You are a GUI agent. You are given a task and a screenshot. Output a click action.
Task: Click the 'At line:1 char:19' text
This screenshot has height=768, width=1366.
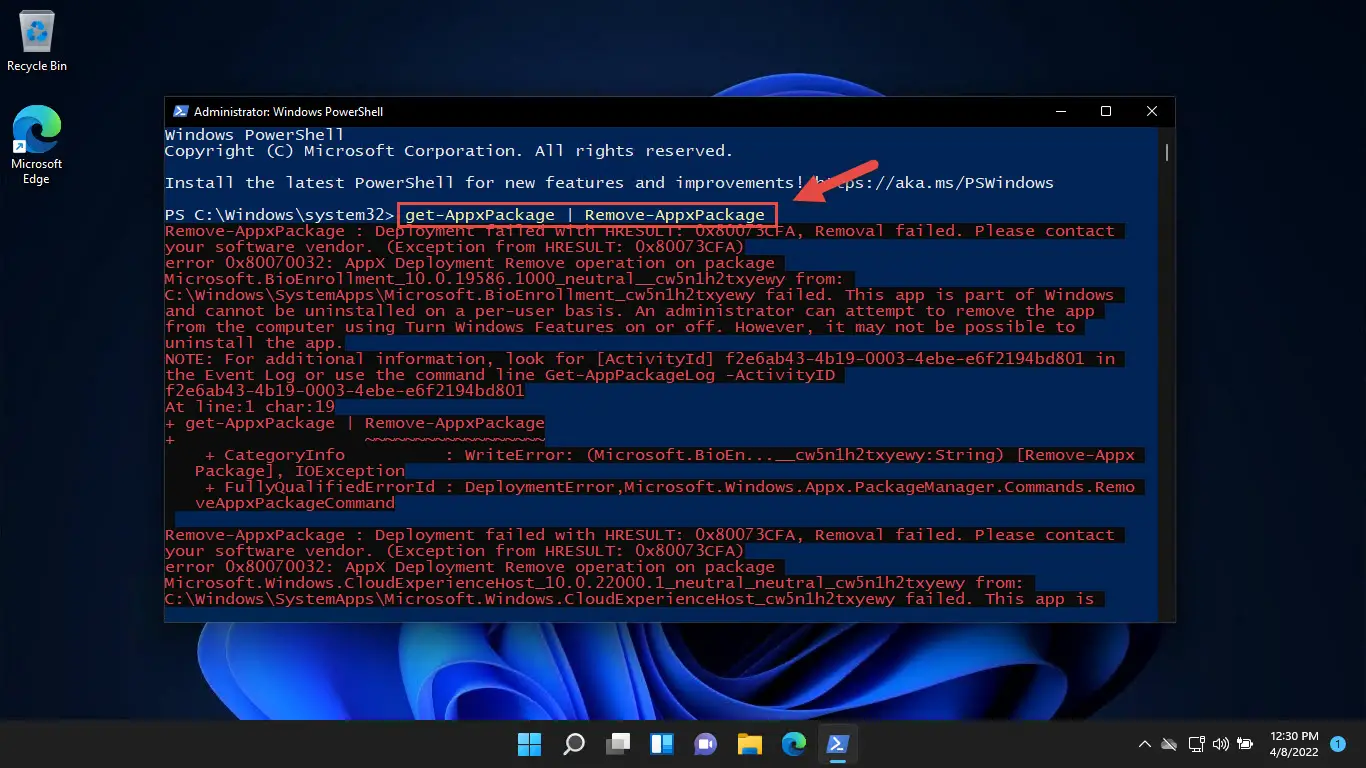(250, 407)
